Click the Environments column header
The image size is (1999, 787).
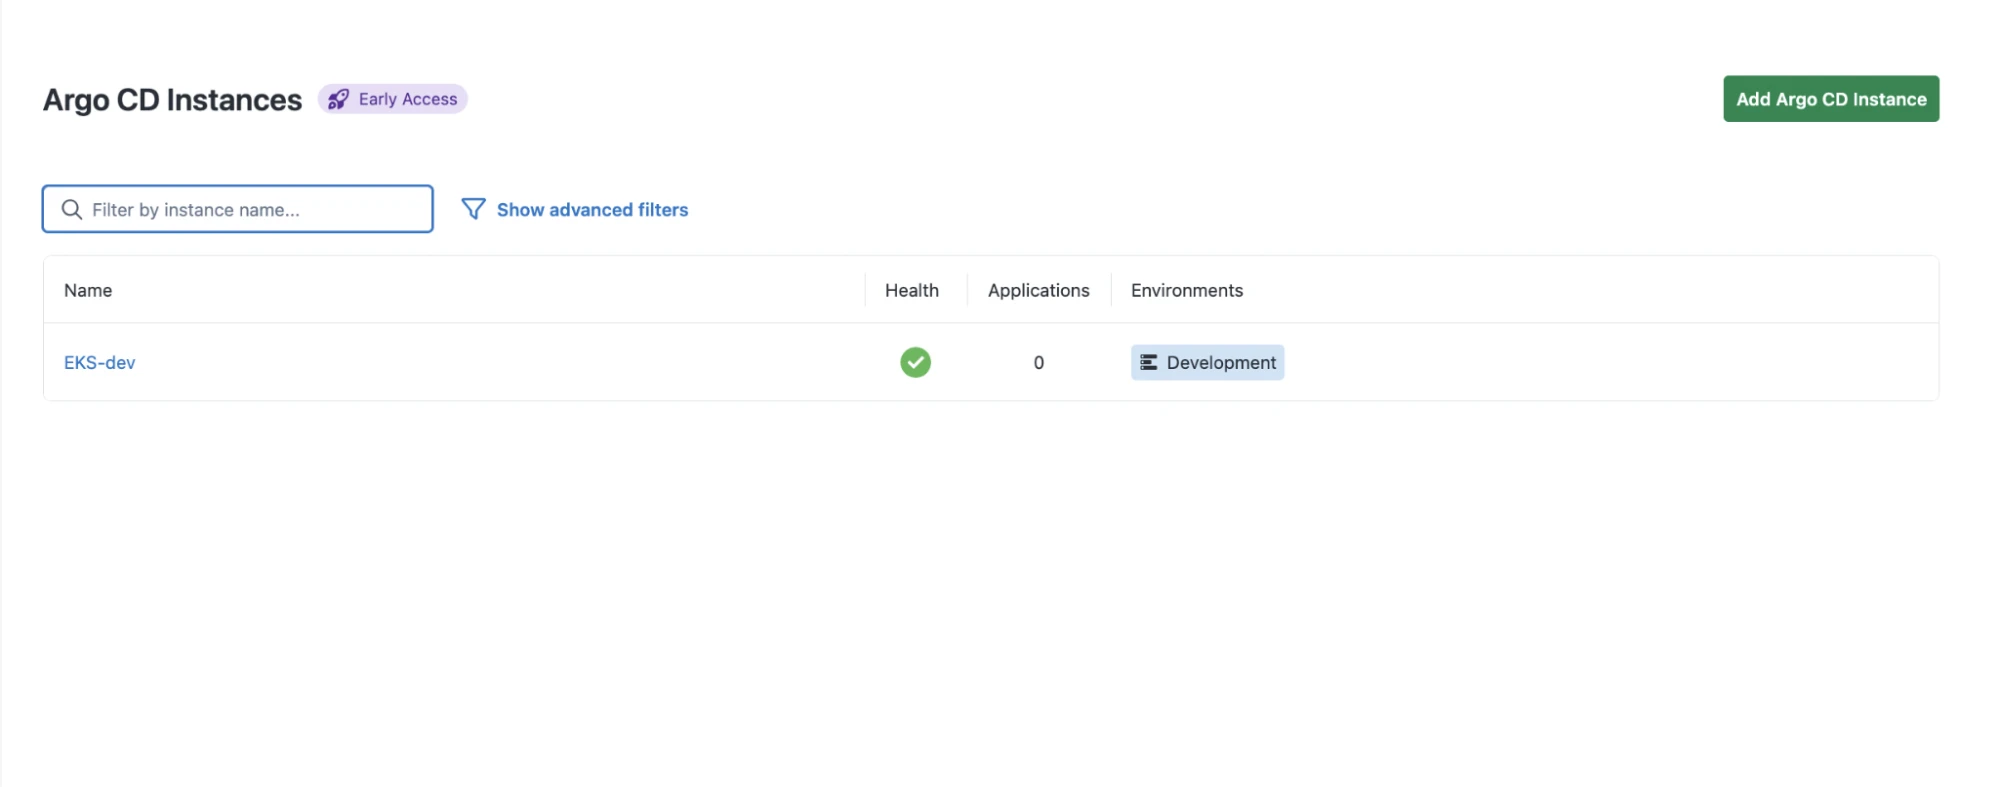coord(1187,290)
